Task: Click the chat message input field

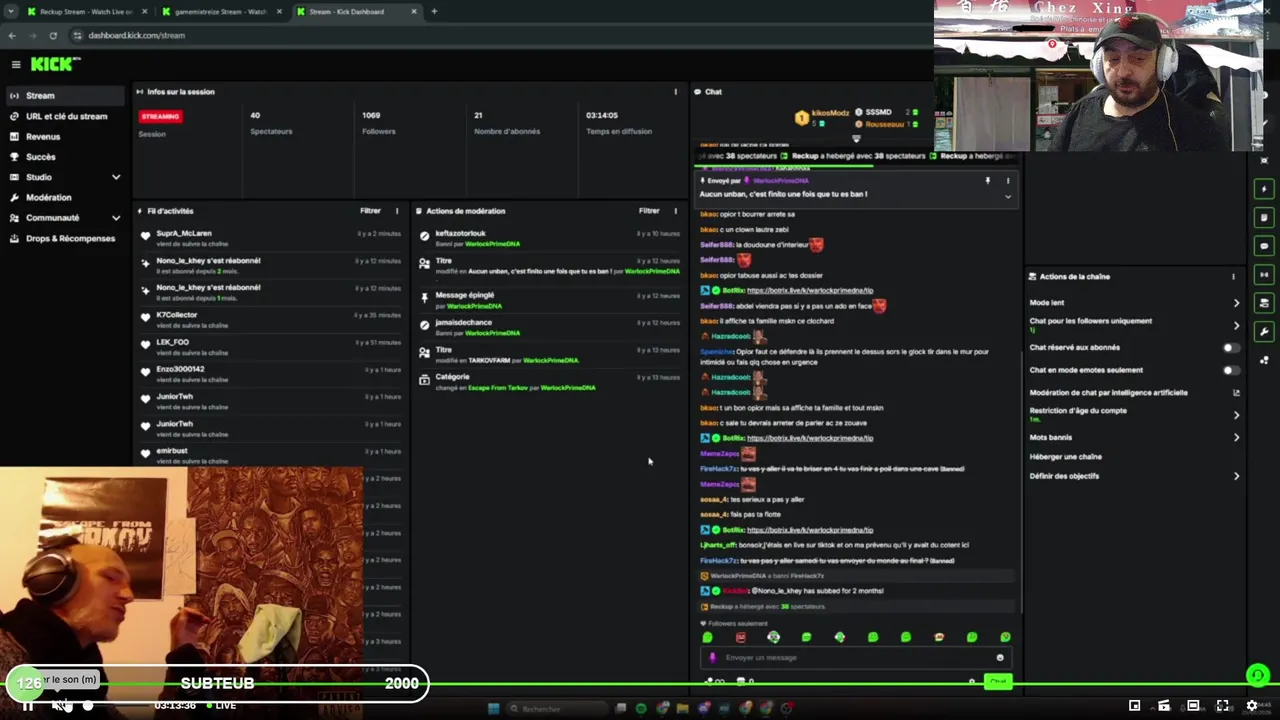Action: (855, 657)
